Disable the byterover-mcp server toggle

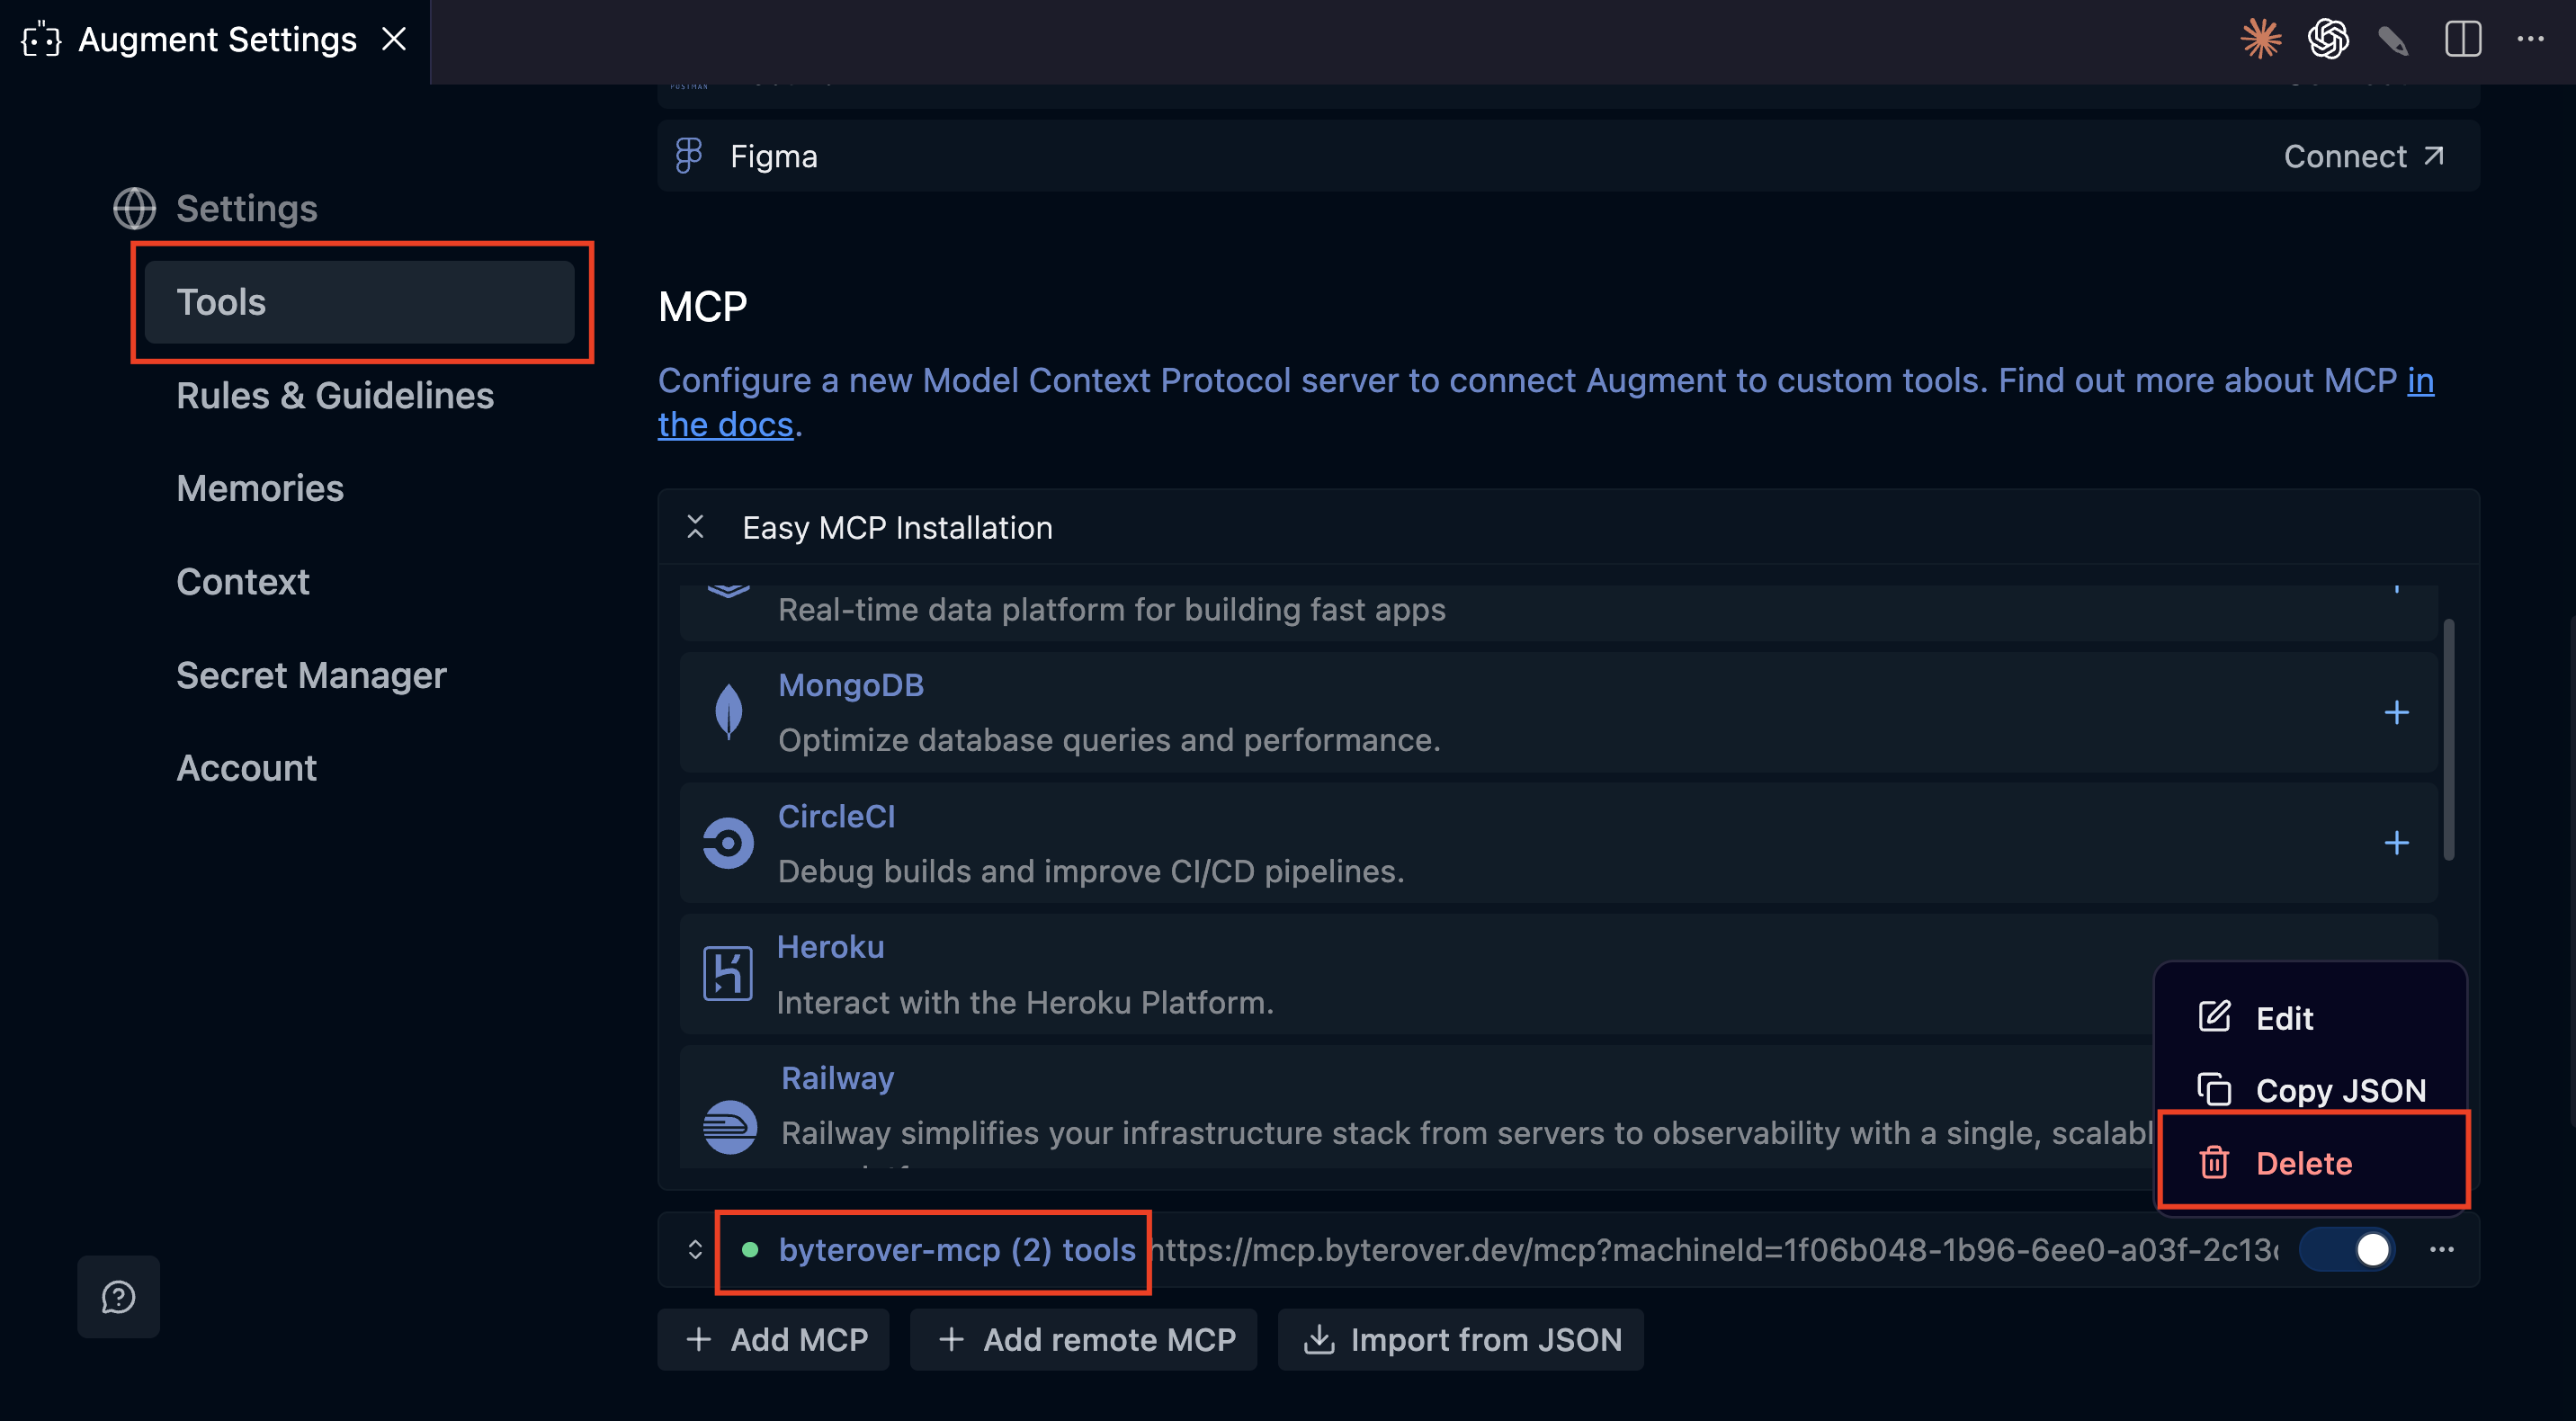pos(2348,1249)
